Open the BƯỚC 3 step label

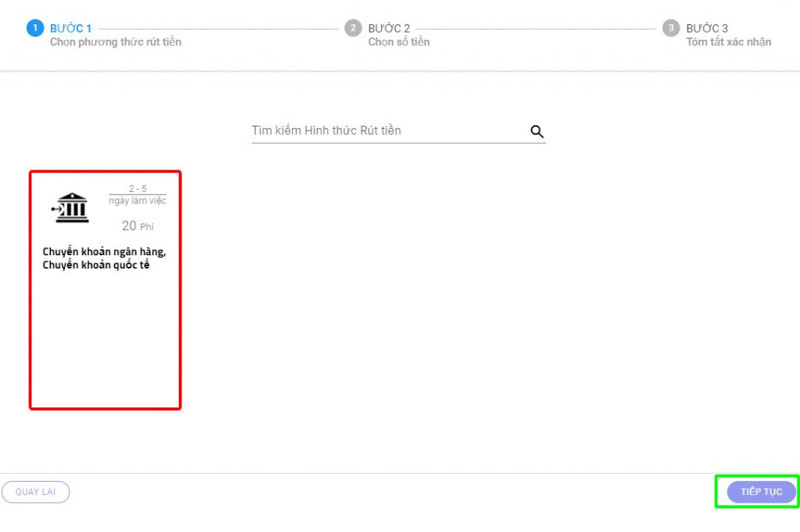(707, 29)
